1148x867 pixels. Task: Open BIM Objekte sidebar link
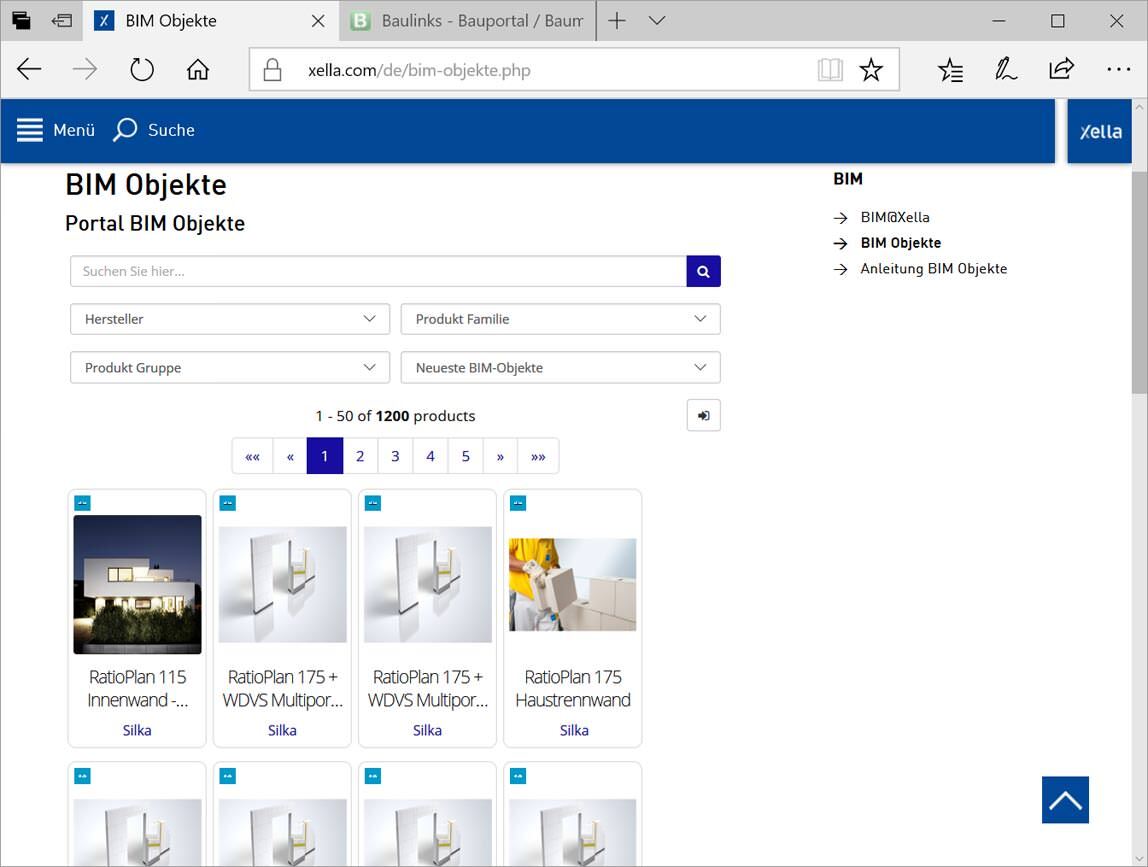click(901, 243)
